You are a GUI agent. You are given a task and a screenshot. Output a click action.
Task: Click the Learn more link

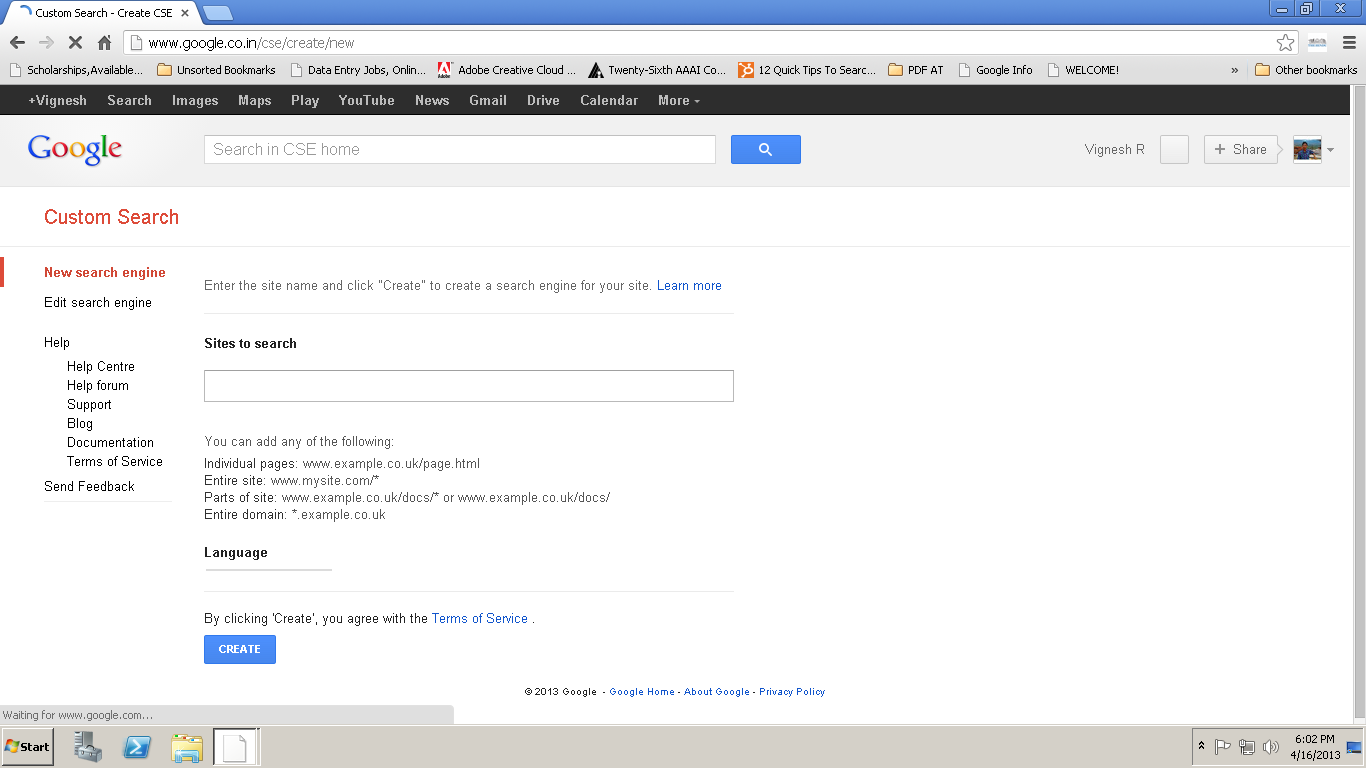pyautogui.click(x=689, y=285)
